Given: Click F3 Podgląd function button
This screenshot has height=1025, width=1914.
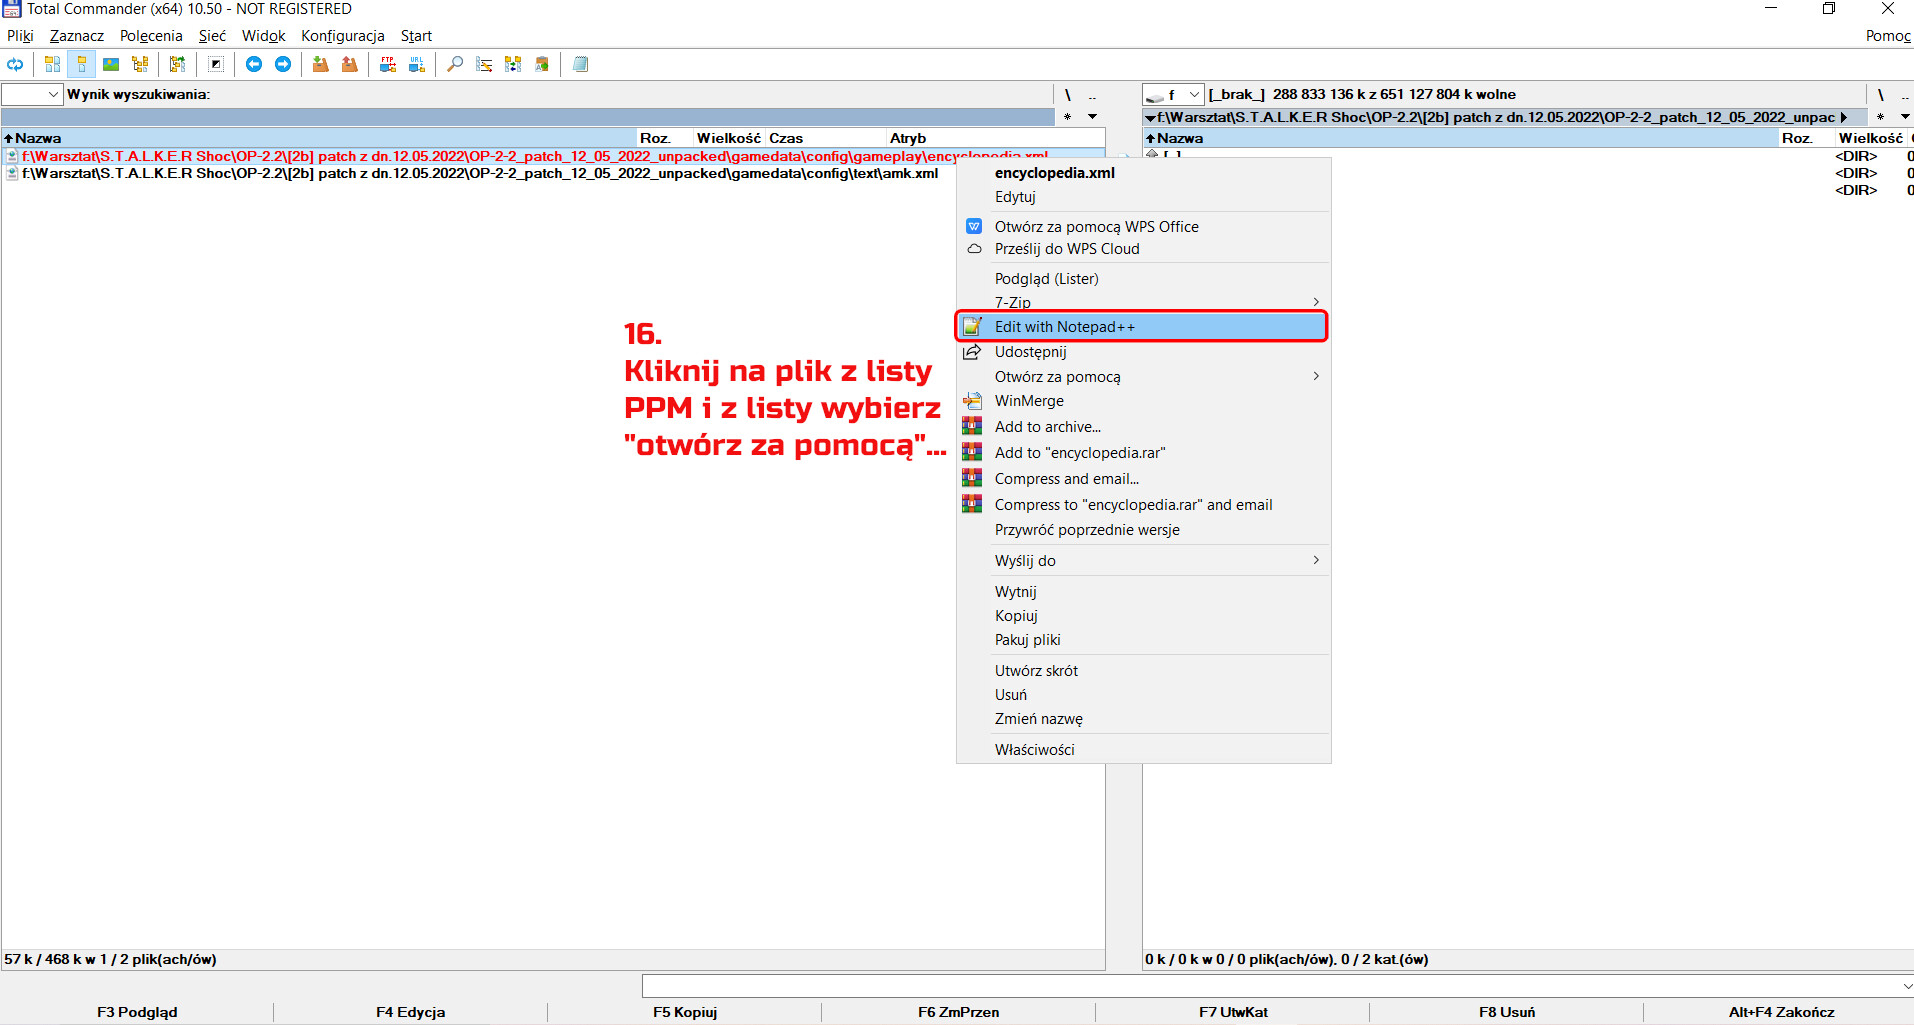Looking at the screenshot, I should point(137,1012).
